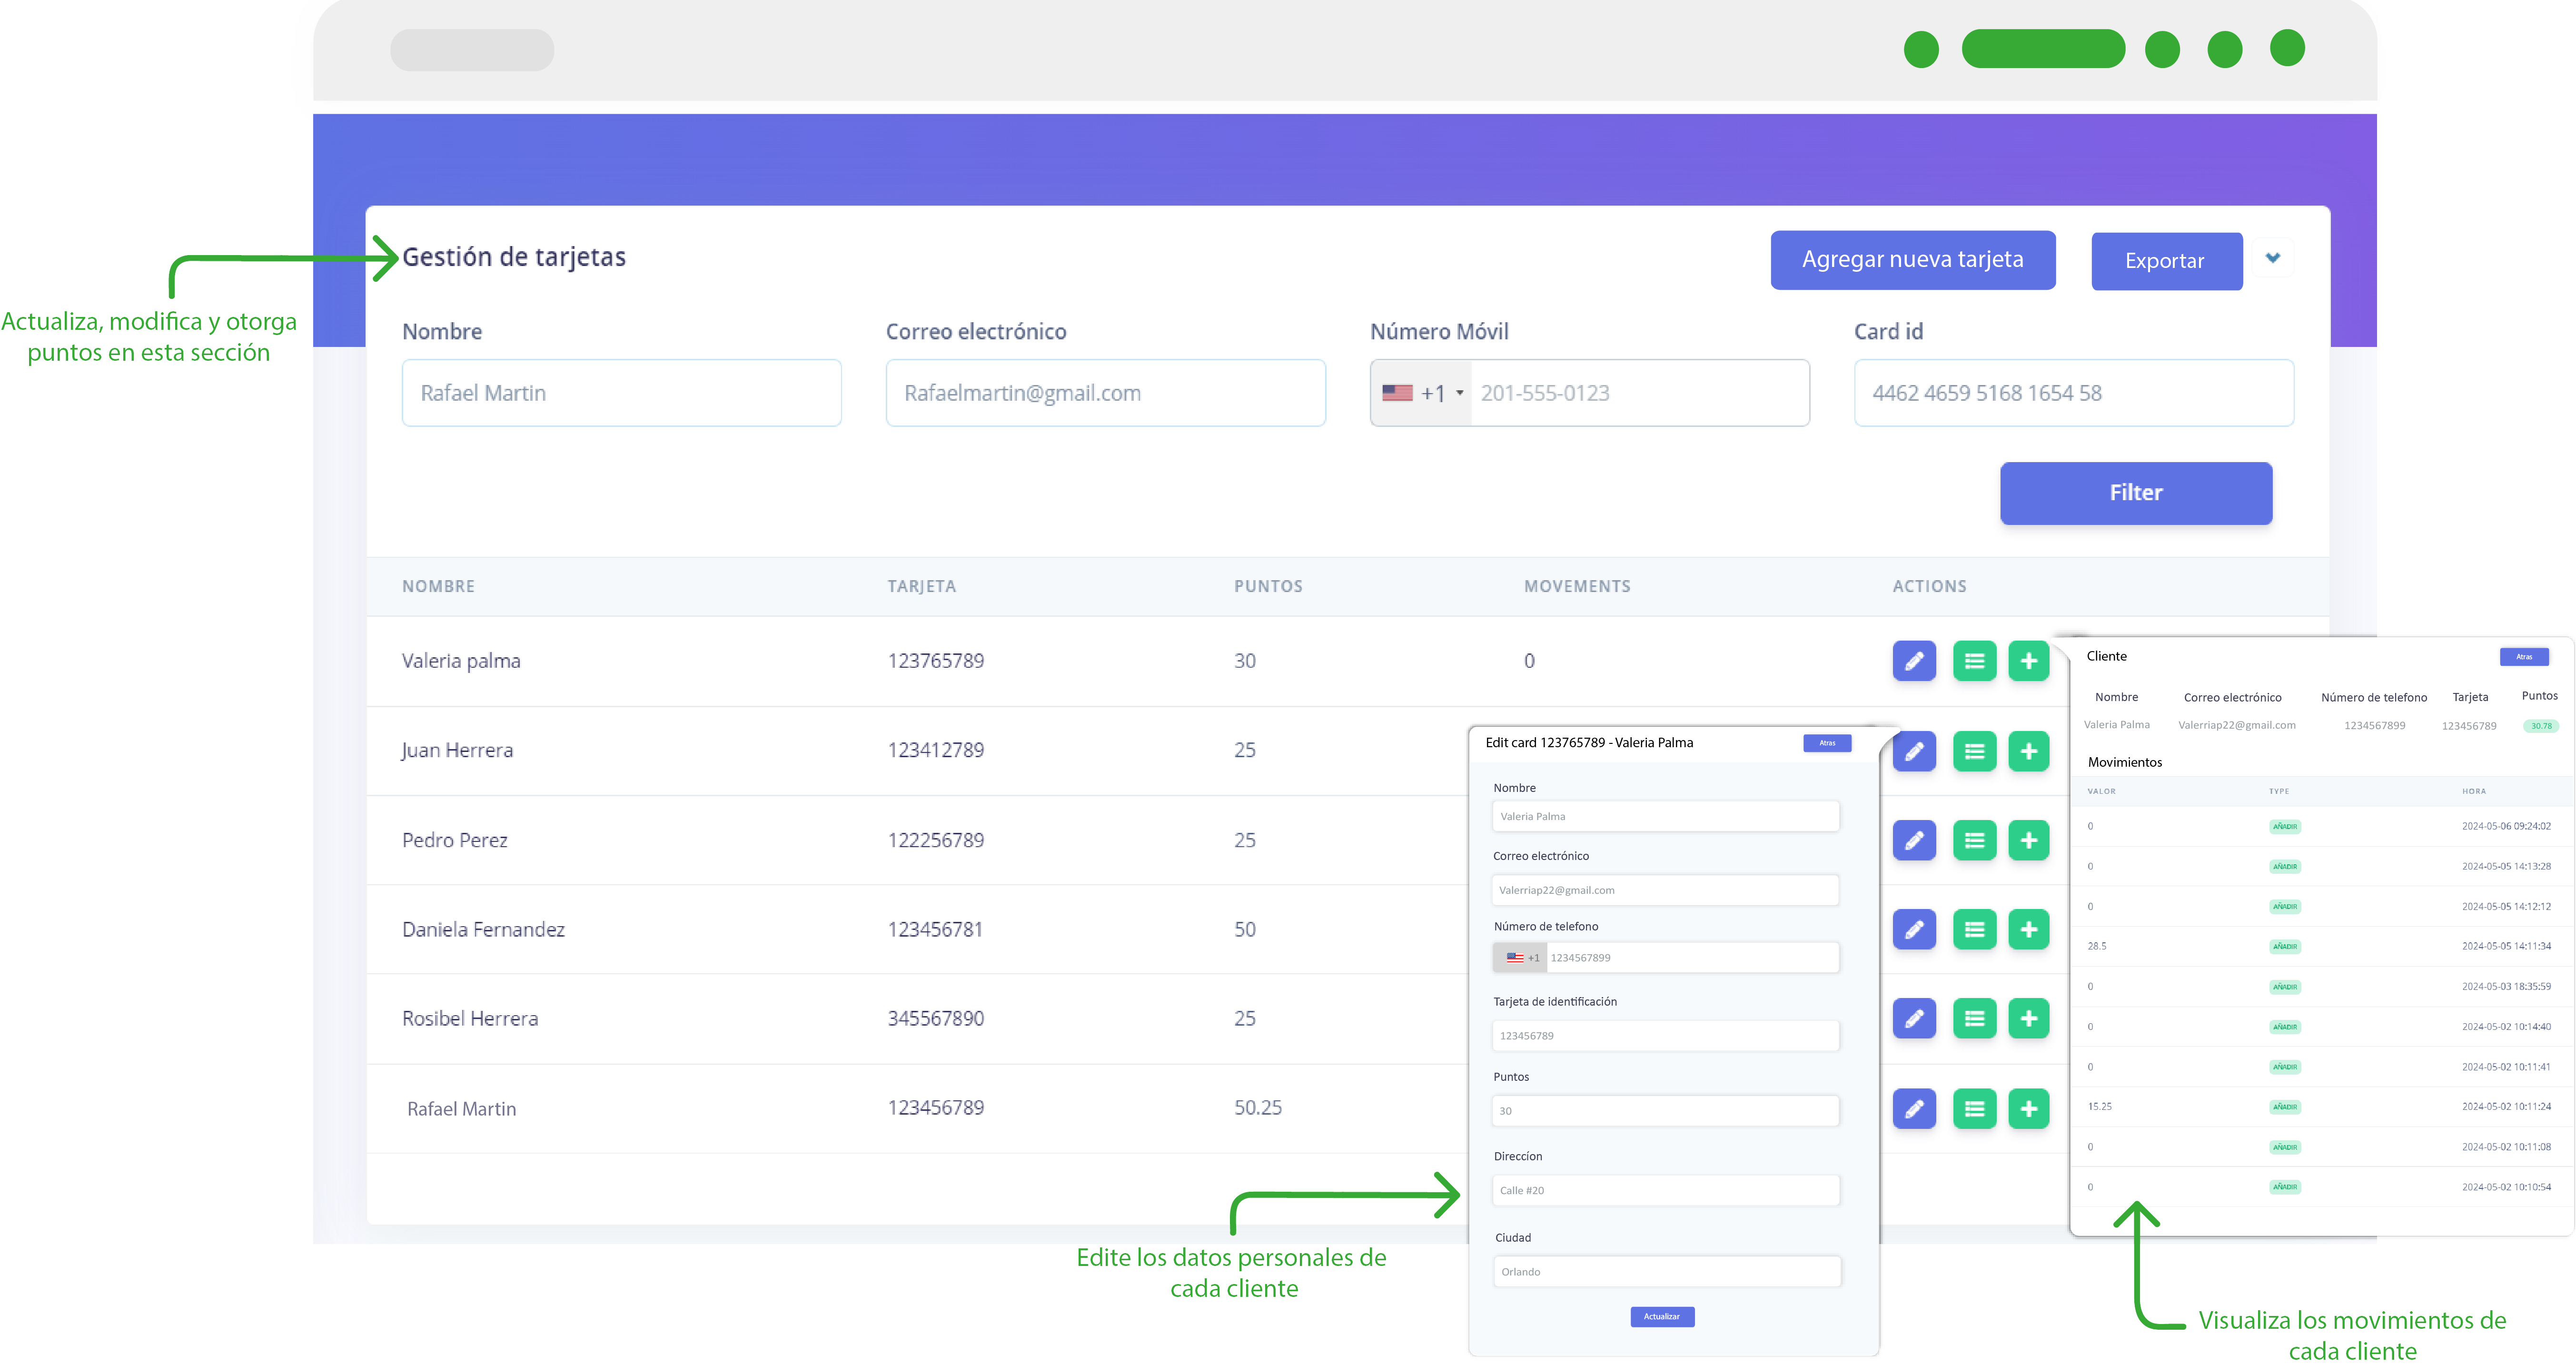Click movement timestamp 2024-05-06 09:24:02
This screenshot has height=1364, width=2576.
(x=2505, y=827)
